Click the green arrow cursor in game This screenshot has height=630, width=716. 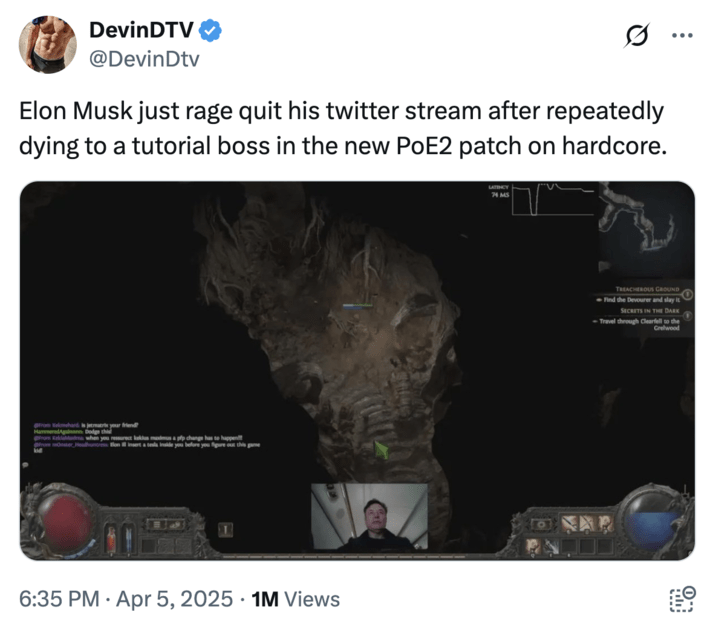(380, 451)
